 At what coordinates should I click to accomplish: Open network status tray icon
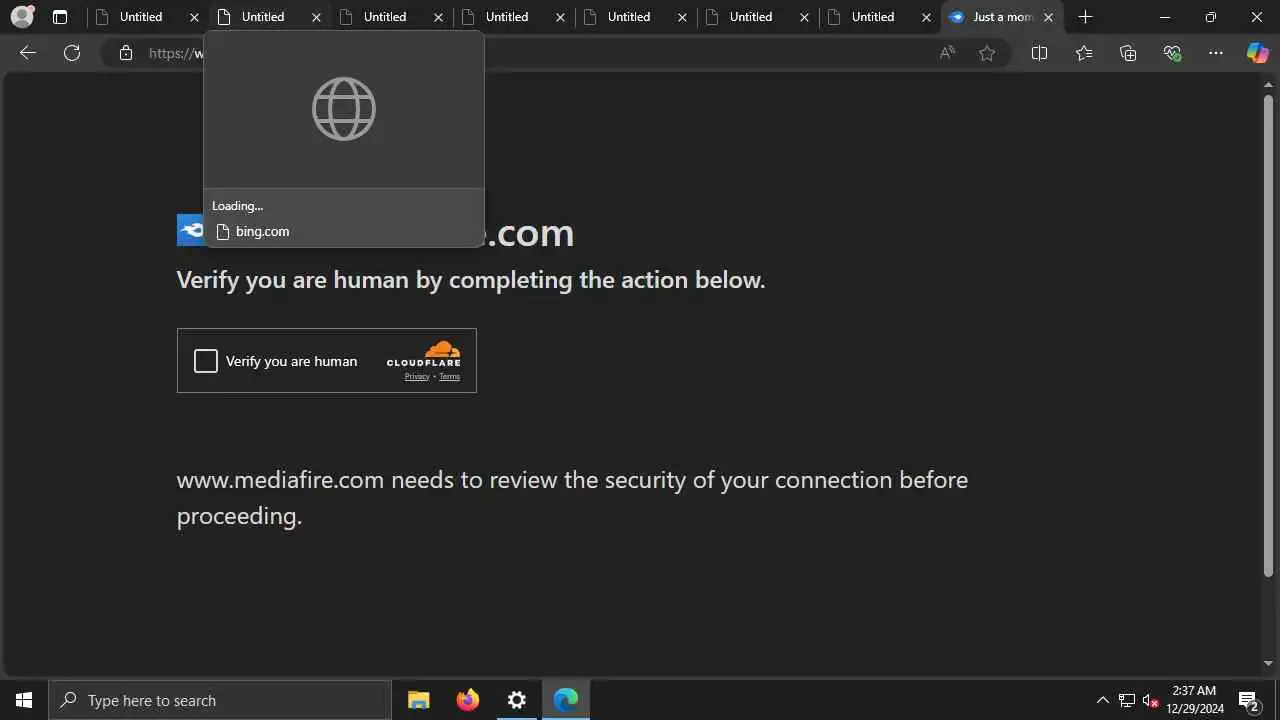(1127, 700)
